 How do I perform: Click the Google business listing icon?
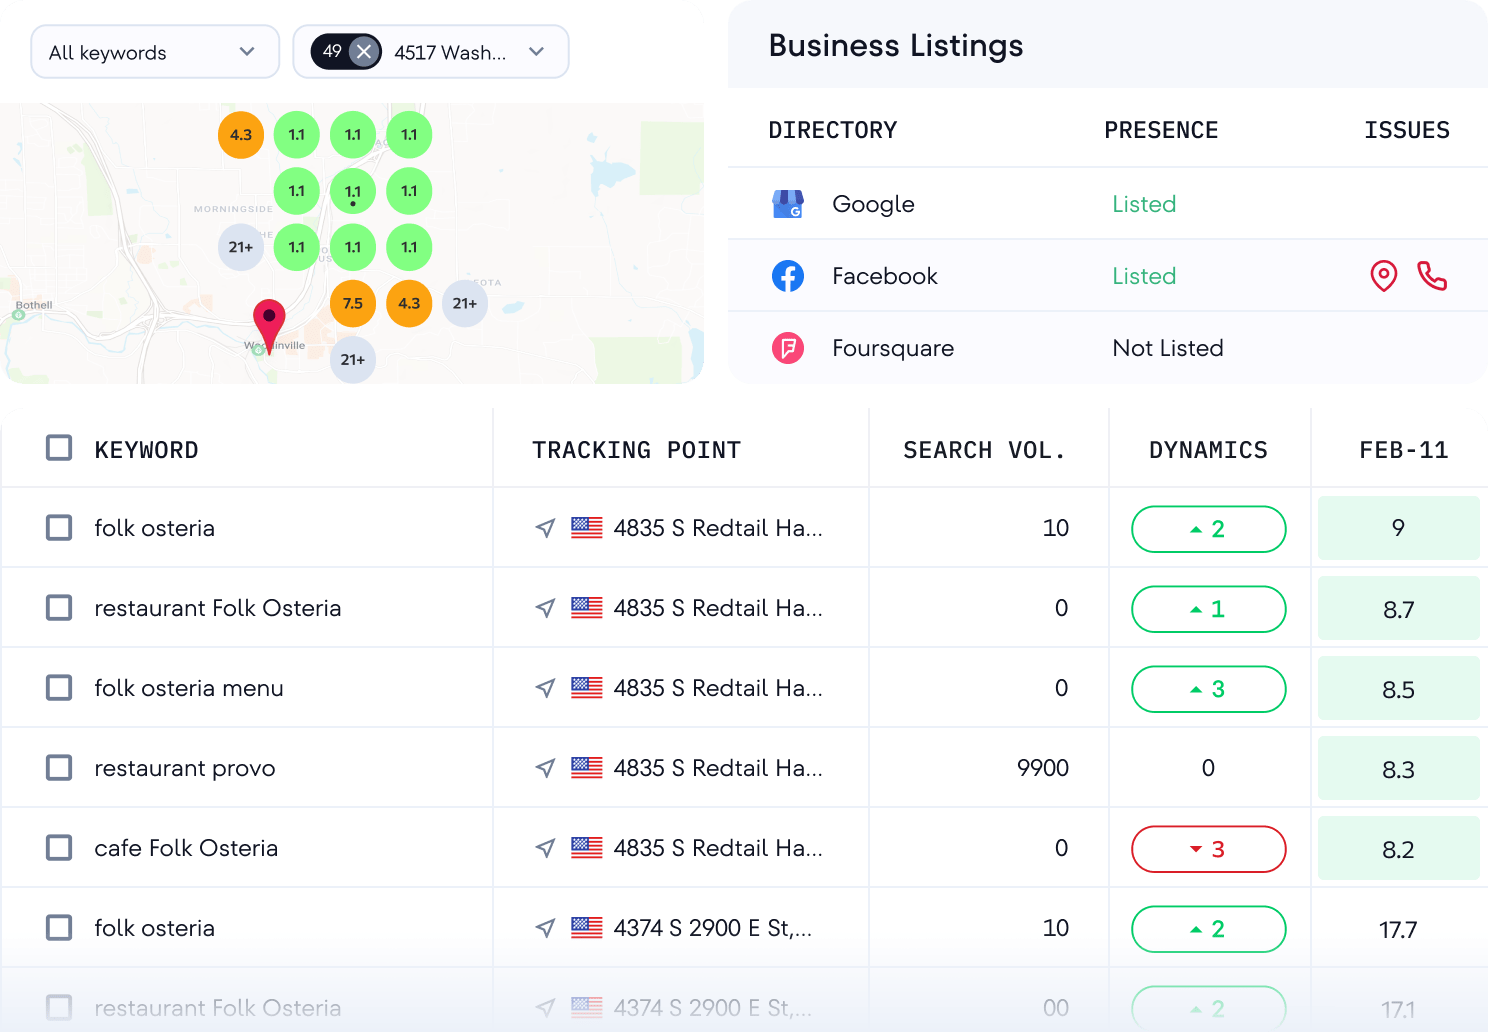[788, 204]
